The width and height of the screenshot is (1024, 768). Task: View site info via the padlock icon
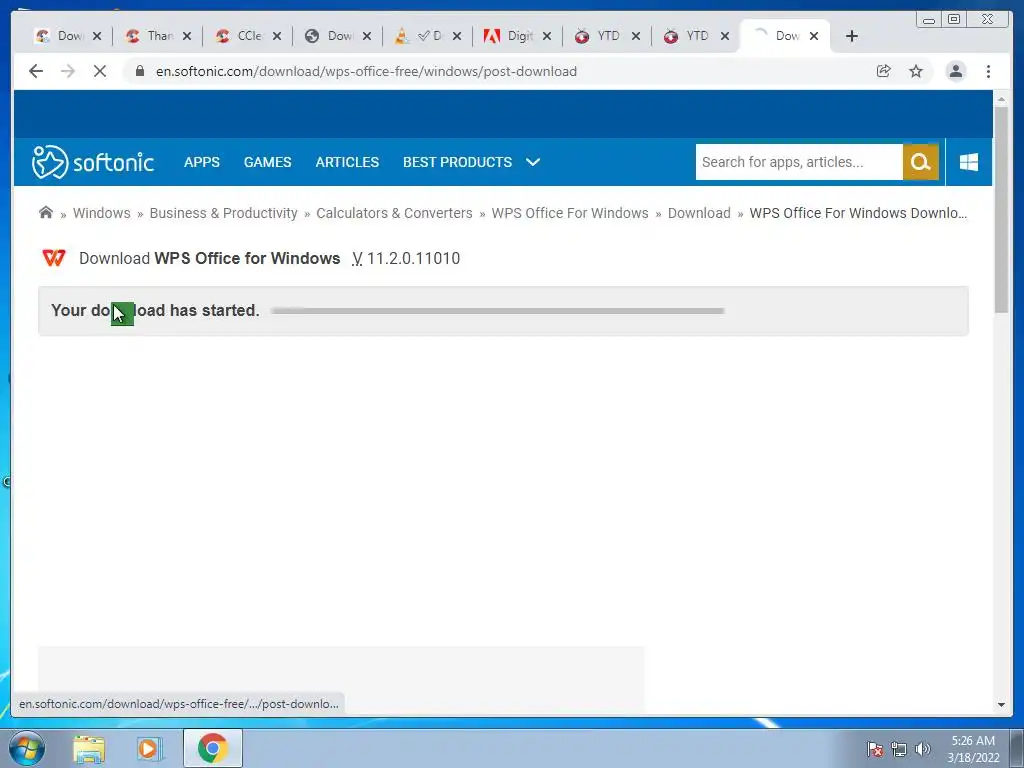(x=139, y=71)
